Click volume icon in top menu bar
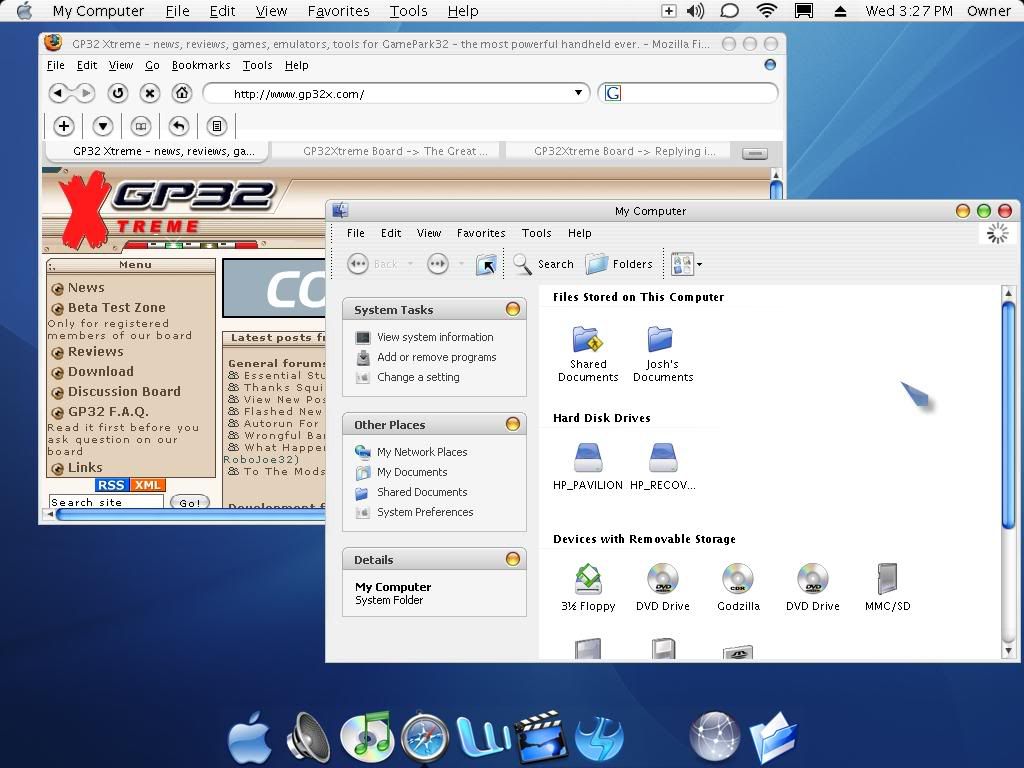 [696, 10]
